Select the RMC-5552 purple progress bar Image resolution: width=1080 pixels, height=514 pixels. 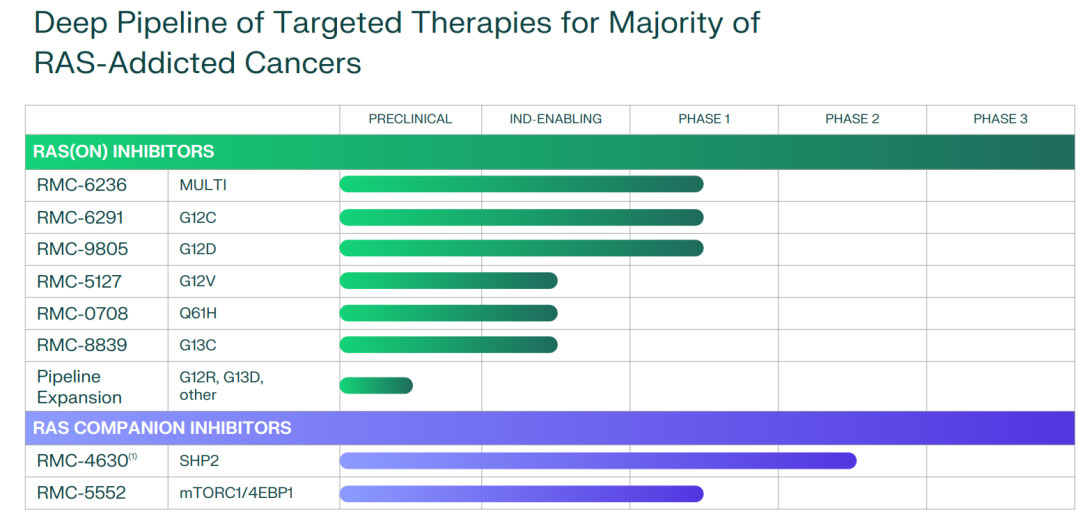pos(521,494)
